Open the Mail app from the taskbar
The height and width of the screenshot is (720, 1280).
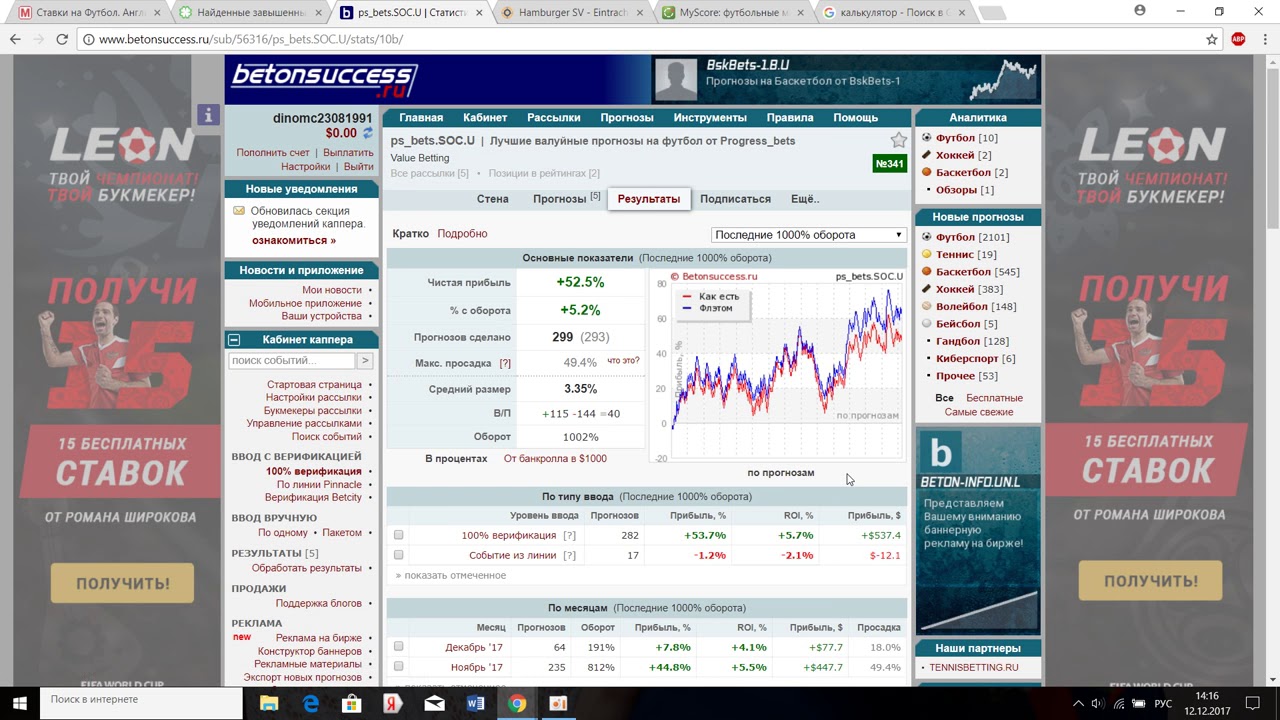434,703
